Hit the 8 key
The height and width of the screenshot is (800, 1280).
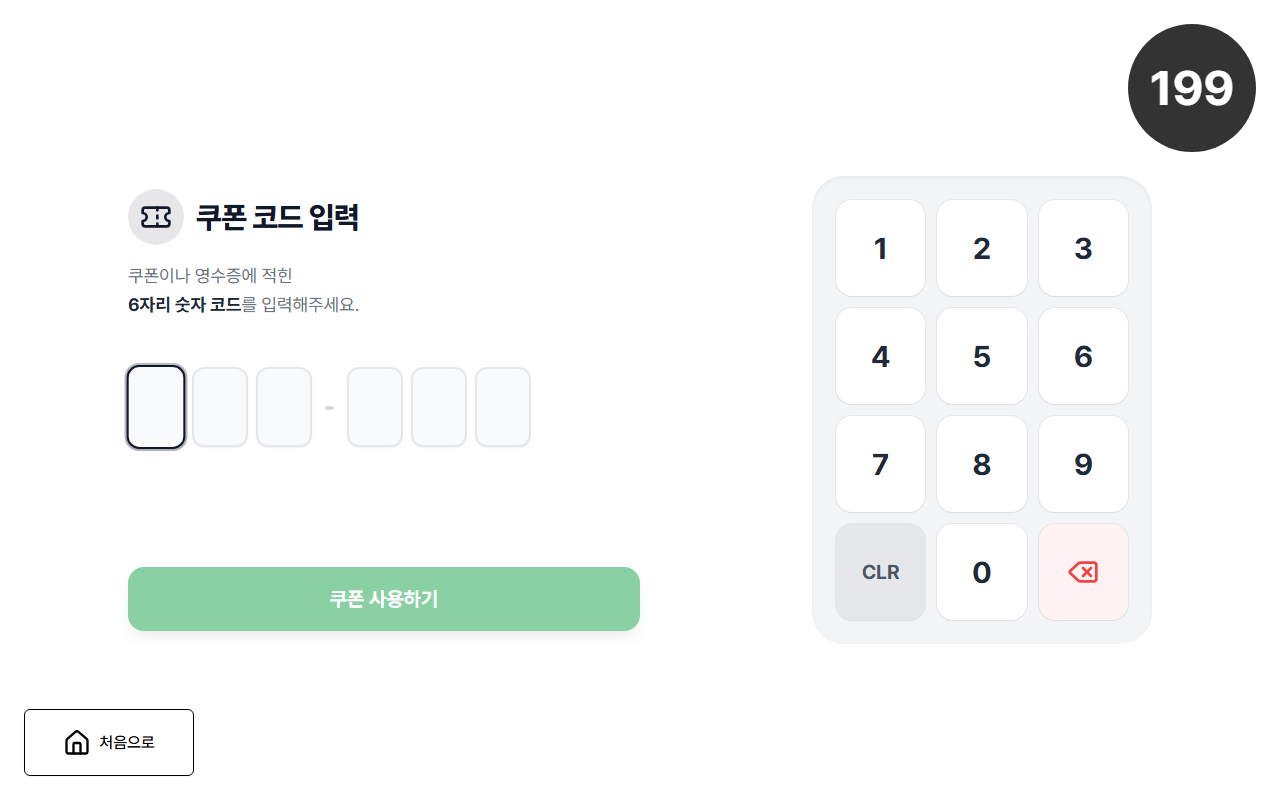(x=981, y=464)
